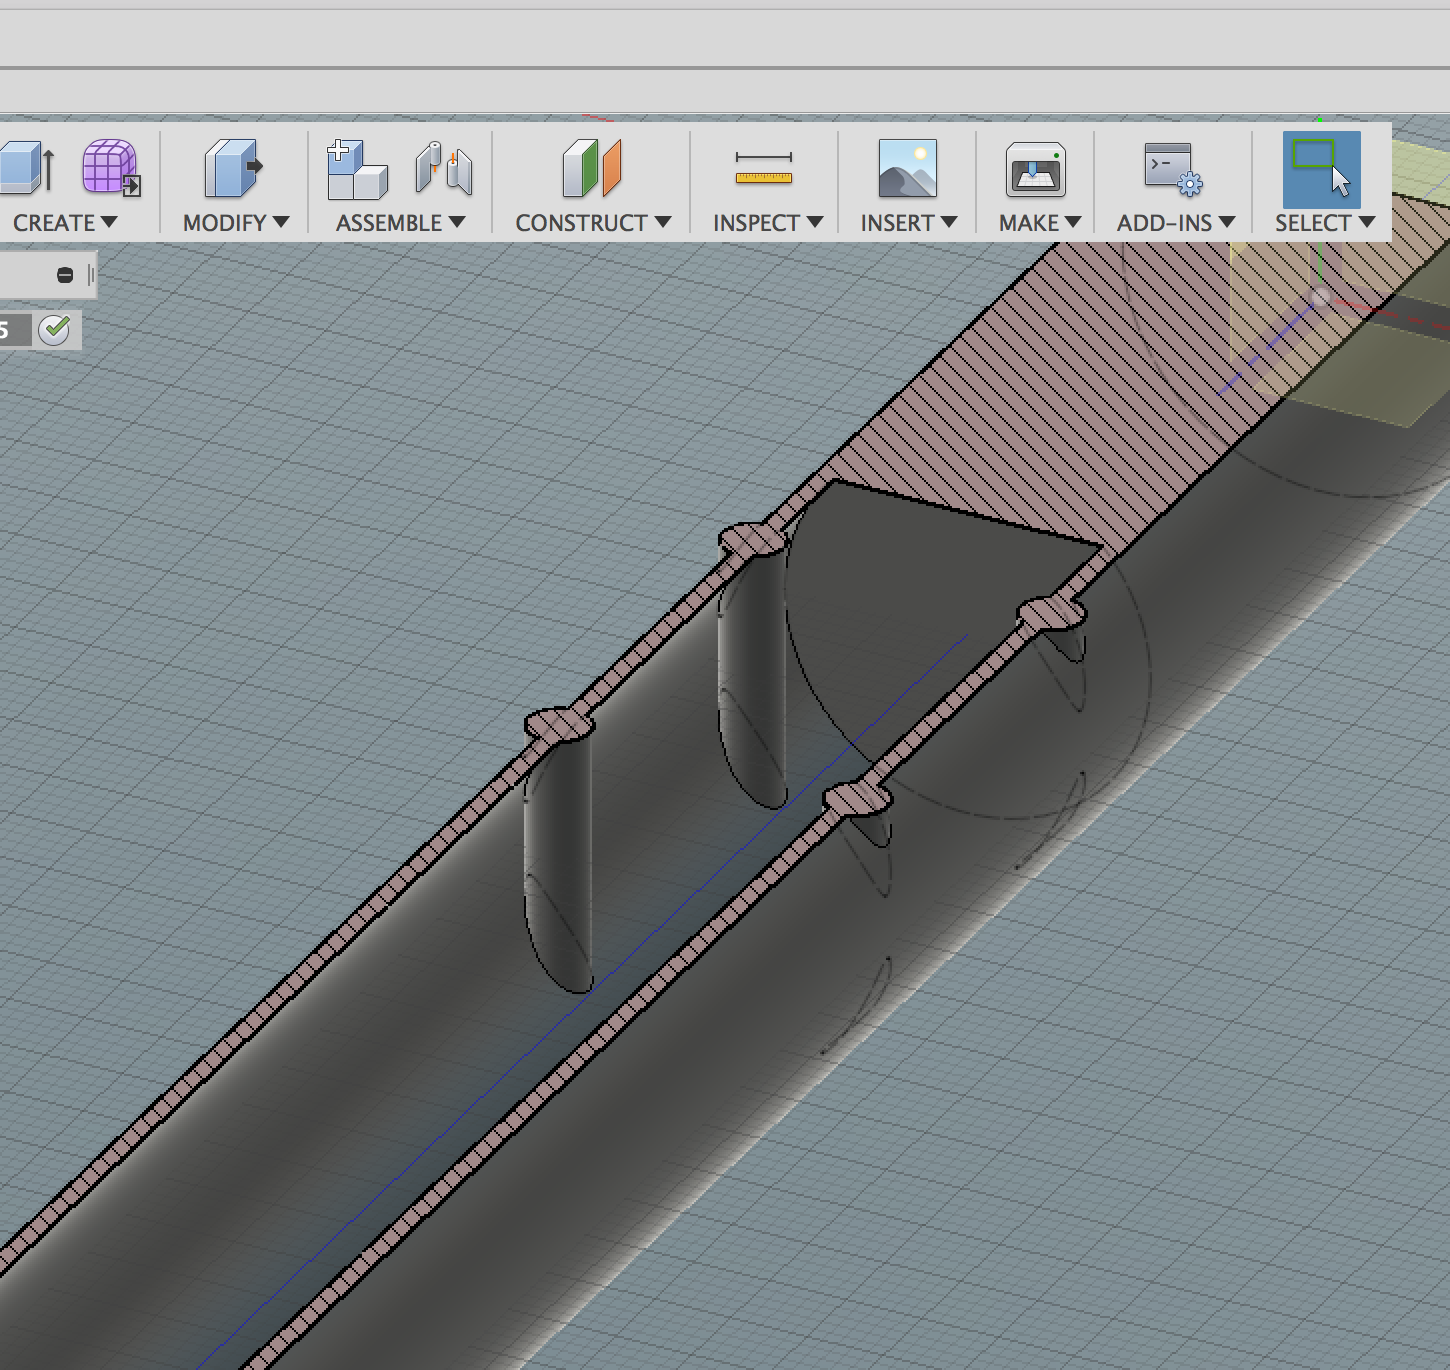The image size is (1450, 1370).
Task: Open the MODIFY dropdown menu
Action: [x=232, y=222]
